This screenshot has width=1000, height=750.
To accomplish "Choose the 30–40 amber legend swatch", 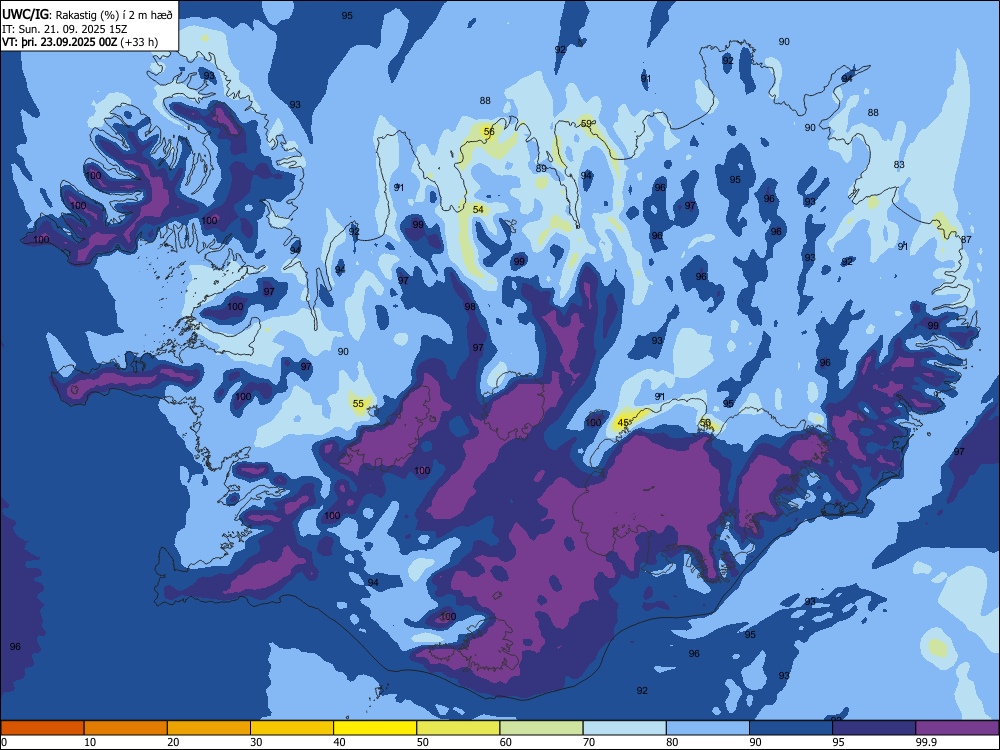I will [x=292, y=728].
